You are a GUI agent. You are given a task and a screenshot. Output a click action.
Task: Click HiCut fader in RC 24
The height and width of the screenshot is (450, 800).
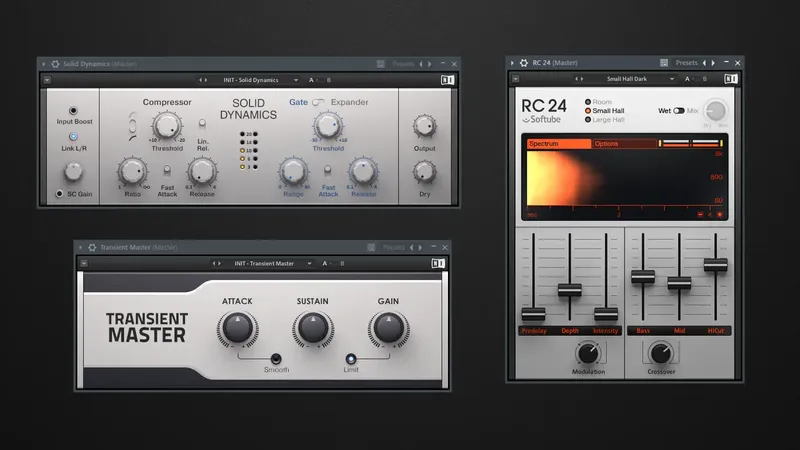point(715,264)
